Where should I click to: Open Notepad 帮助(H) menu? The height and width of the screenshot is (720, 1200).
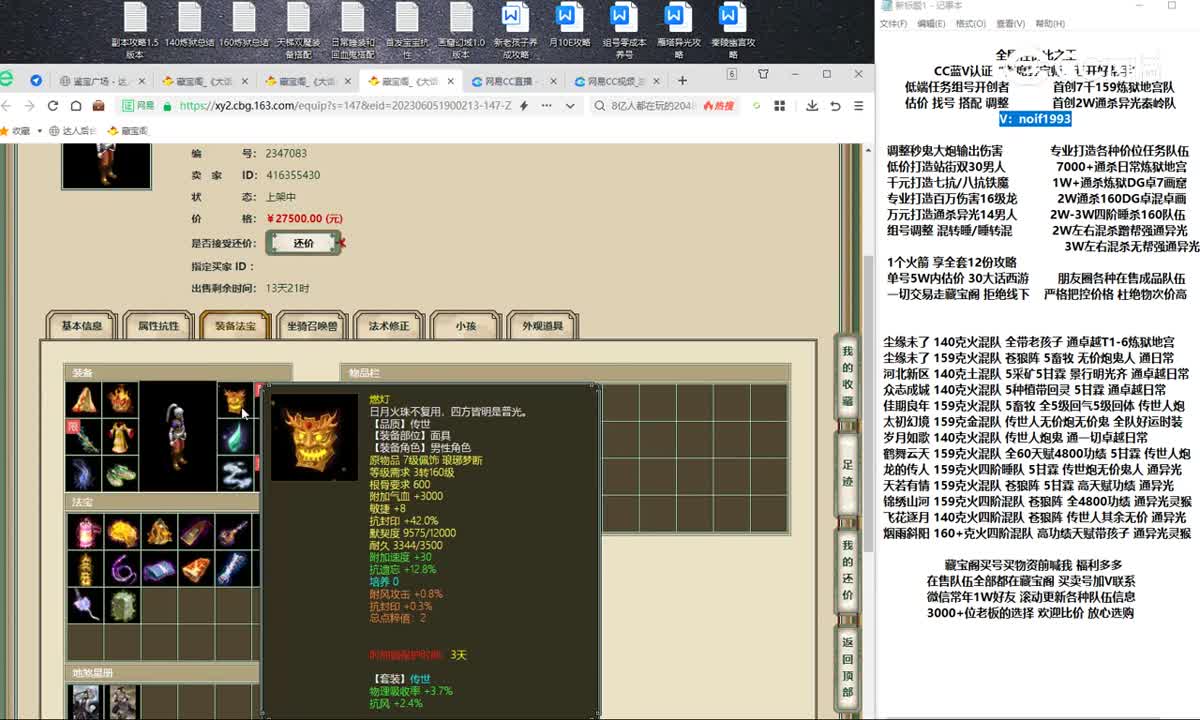pyautogui.click(x=1050, y=23)
